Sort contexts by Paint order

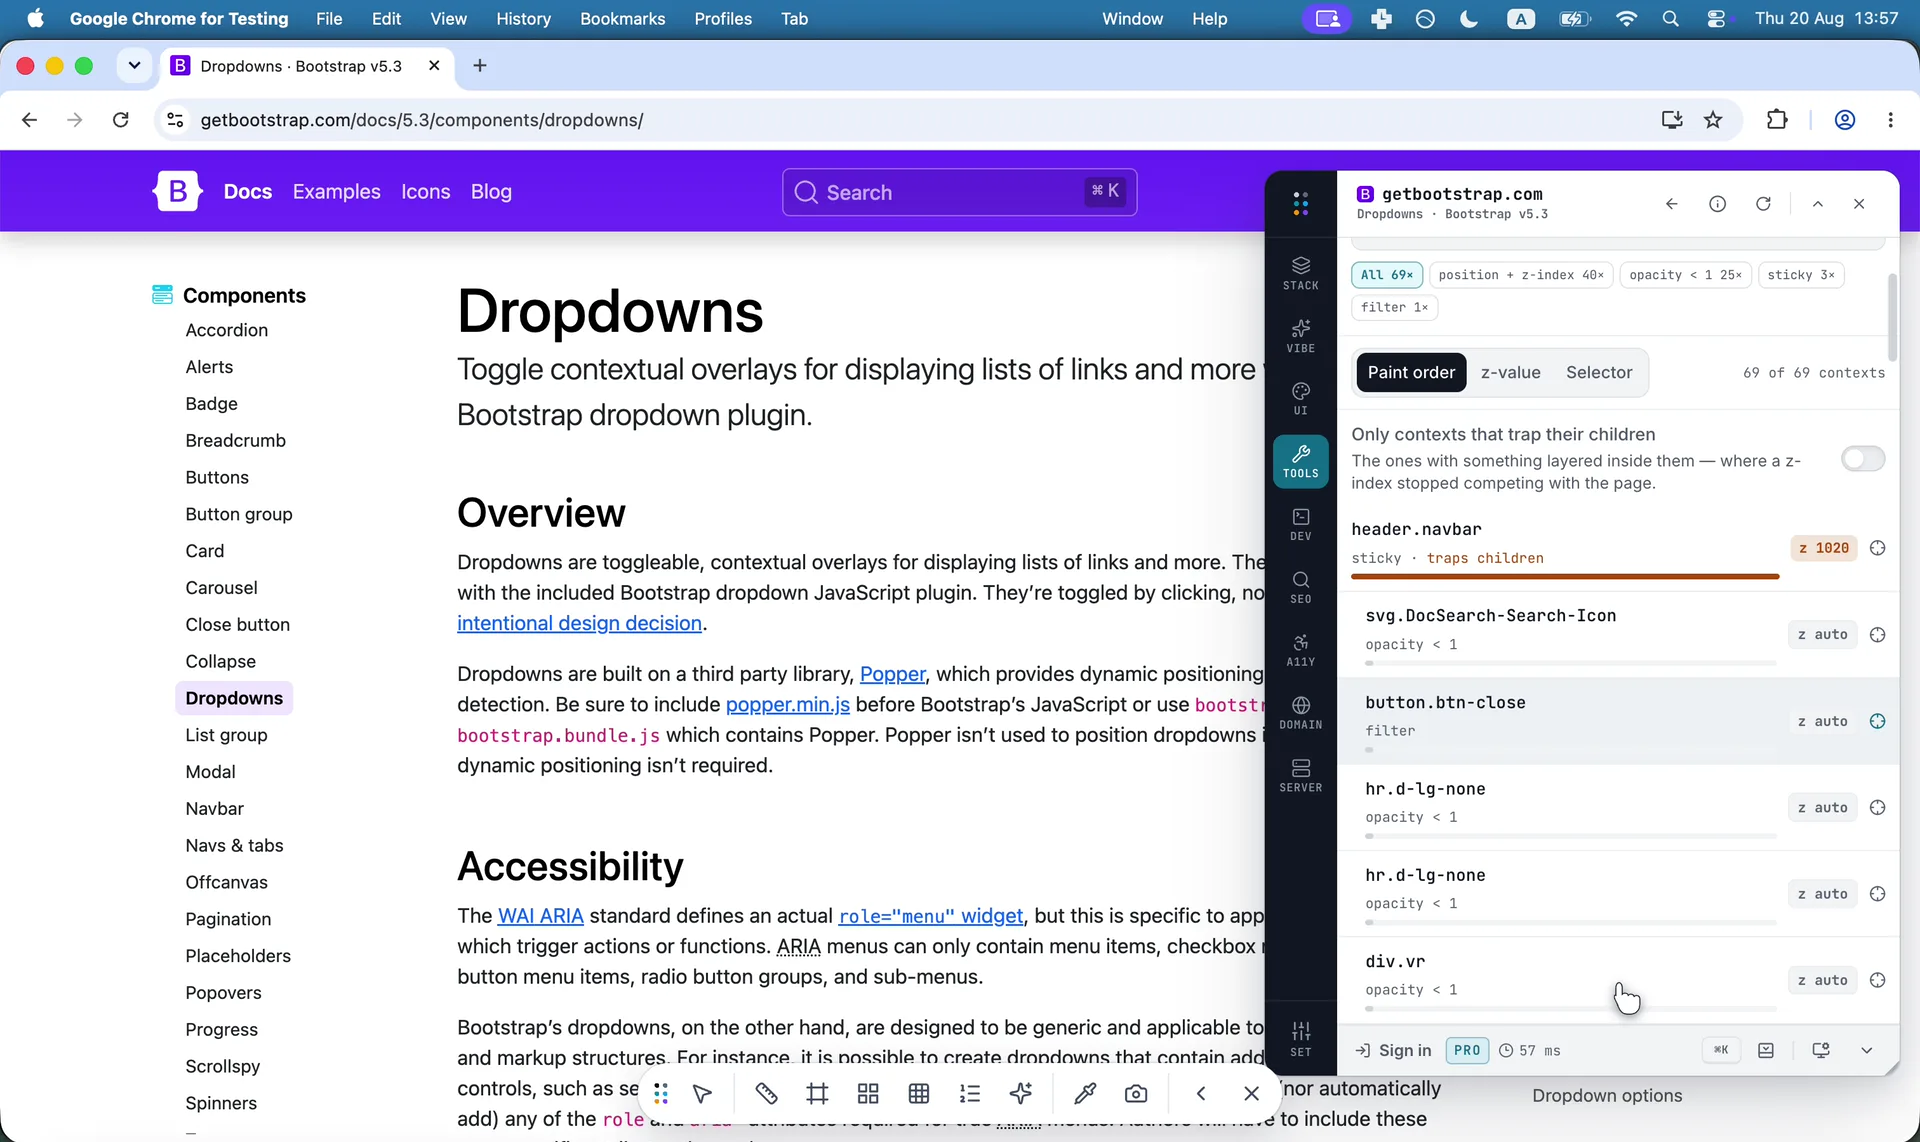1411,373
